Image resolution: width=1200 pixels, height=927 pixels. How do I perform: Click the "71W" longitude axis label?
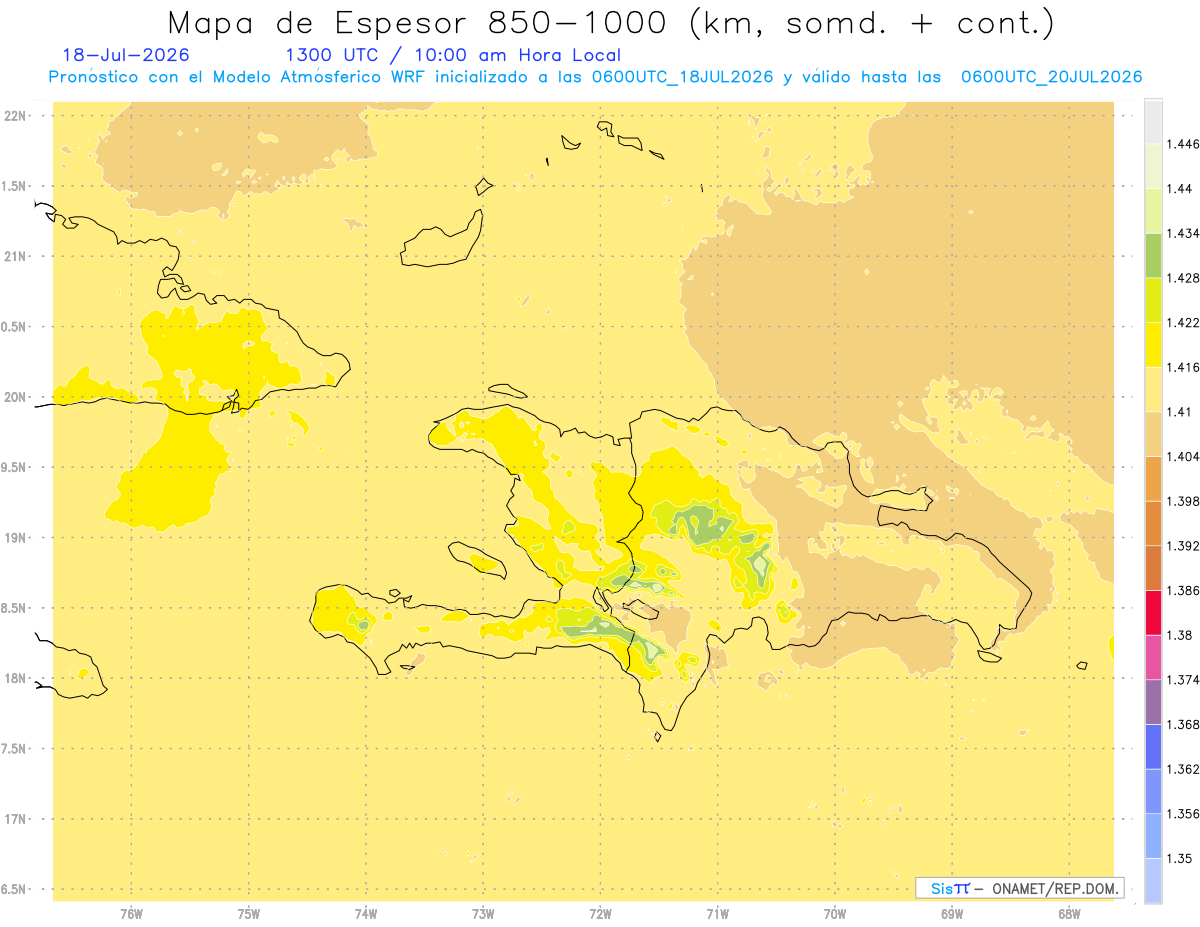coord(717,915)
